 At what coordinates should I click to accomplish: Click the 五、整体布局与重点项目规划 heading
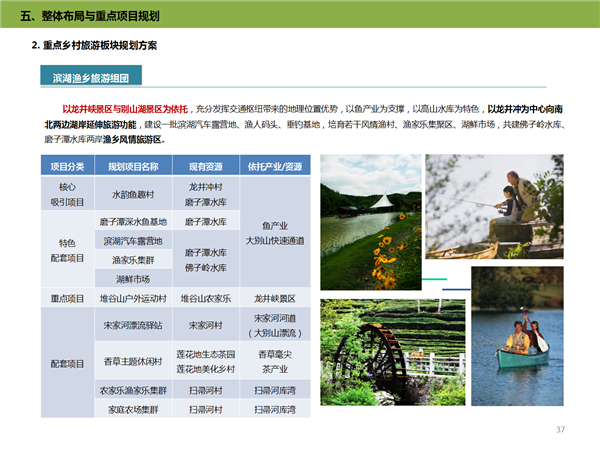tap(91, 17)
